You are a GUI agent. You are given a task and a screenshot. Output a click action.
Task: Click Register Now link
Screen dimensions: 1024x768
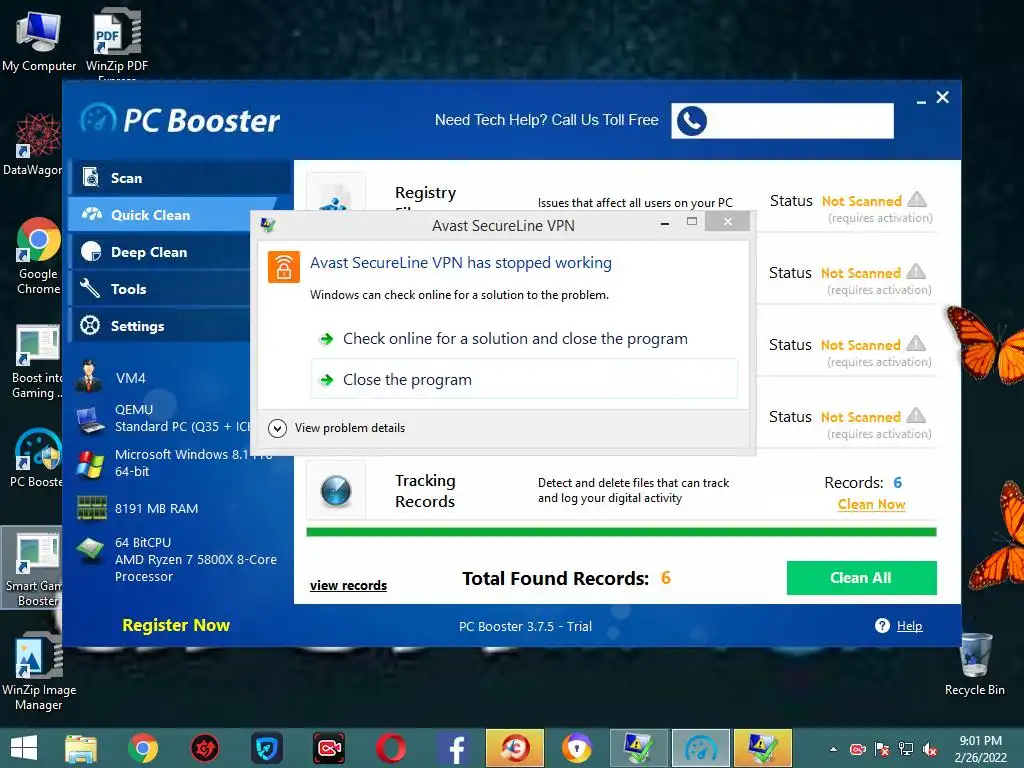pyautogui.click(x=176, y=625)
